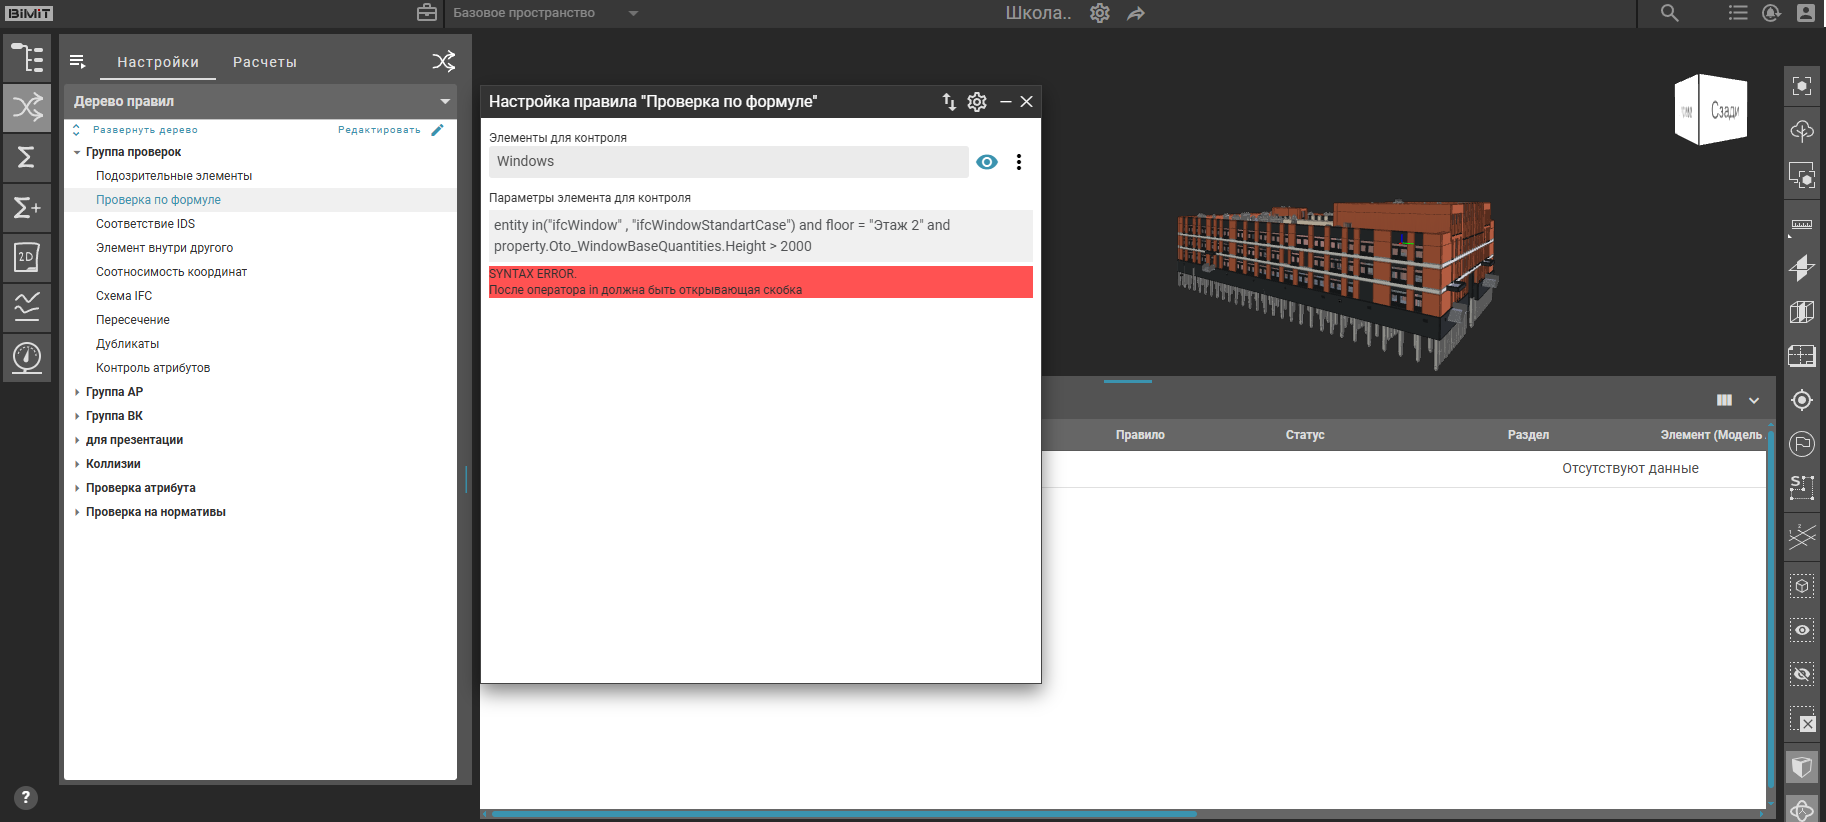Click the share arrow next to project name
Viewport: 1826px width, 822px height.
coord(1136,13)
